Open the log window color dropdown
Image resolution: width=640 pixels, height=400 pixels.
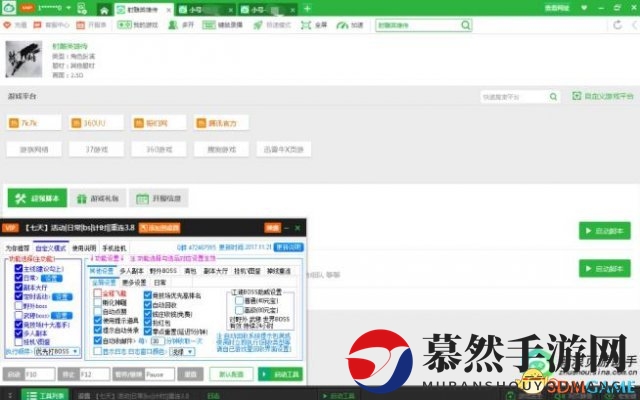tap(182, 351)
